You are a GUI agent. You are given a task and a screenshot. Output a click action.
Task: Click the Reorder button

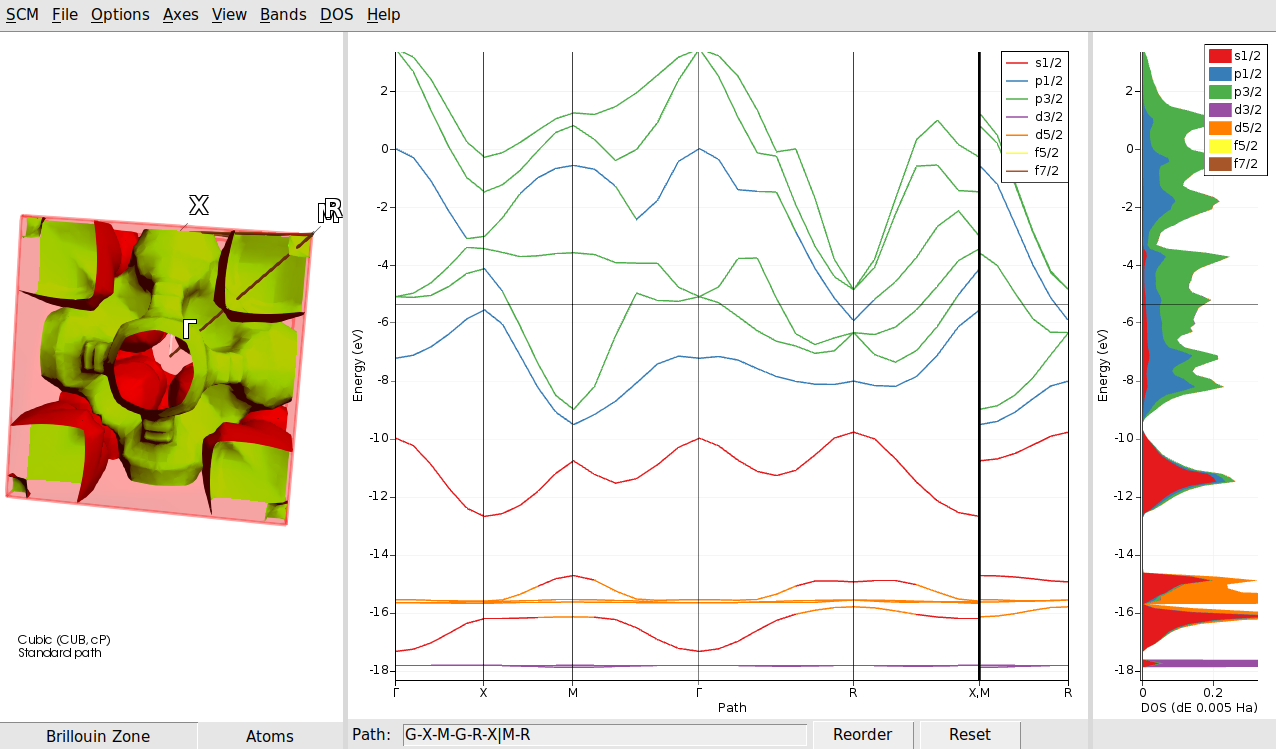(x=861, y=734)
